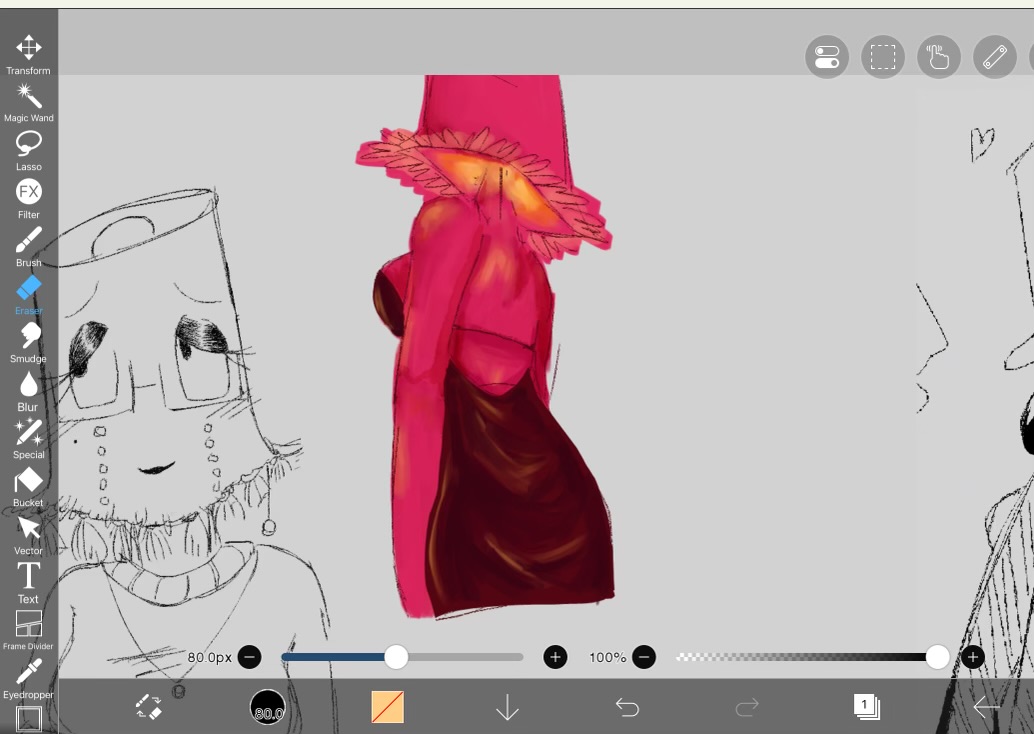Image resolution: width=1034 pixels, height=734 pixels.
Task: Select the Transform tool
Action: click(x=28, y=54)
